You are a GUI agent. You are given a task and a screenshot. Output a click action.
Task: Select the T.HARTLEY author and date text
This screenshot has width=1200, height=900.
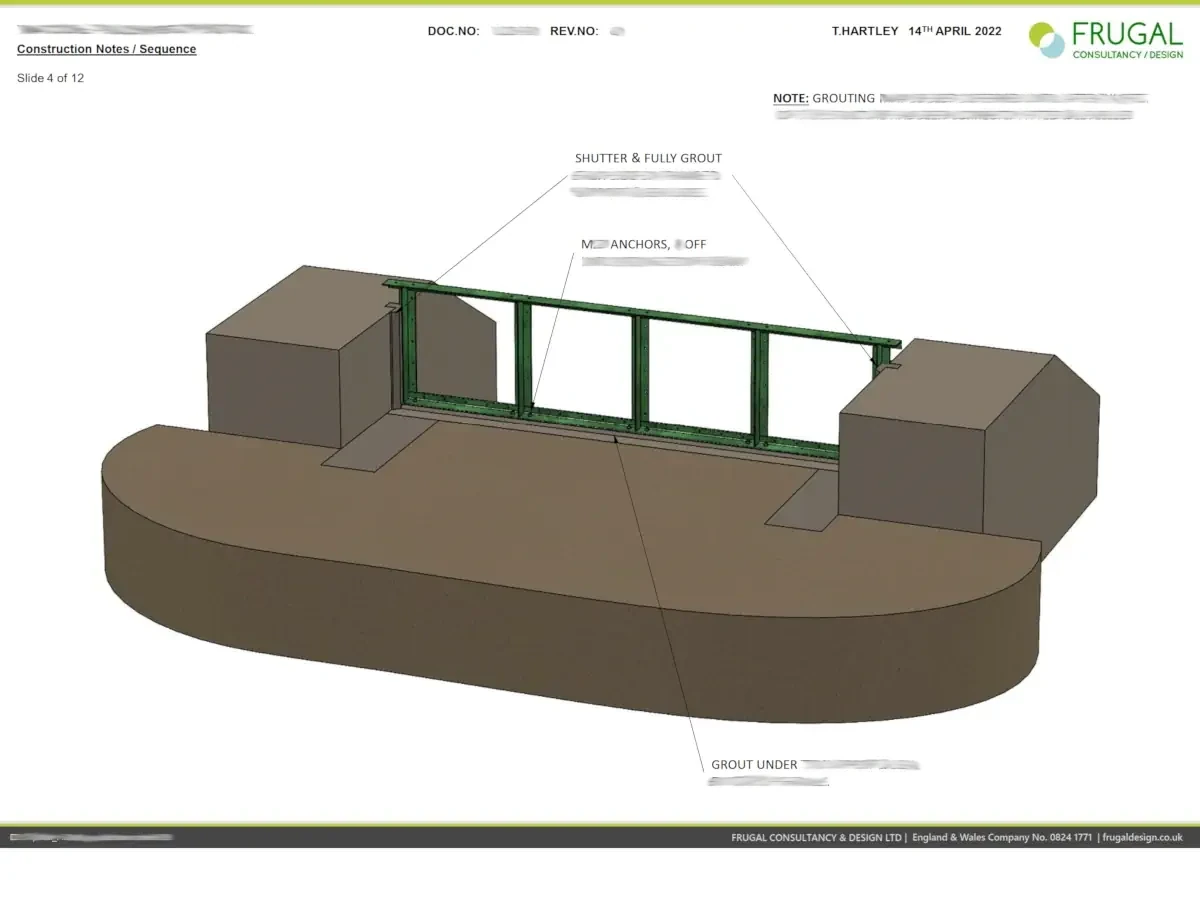(x=916, y=31)
